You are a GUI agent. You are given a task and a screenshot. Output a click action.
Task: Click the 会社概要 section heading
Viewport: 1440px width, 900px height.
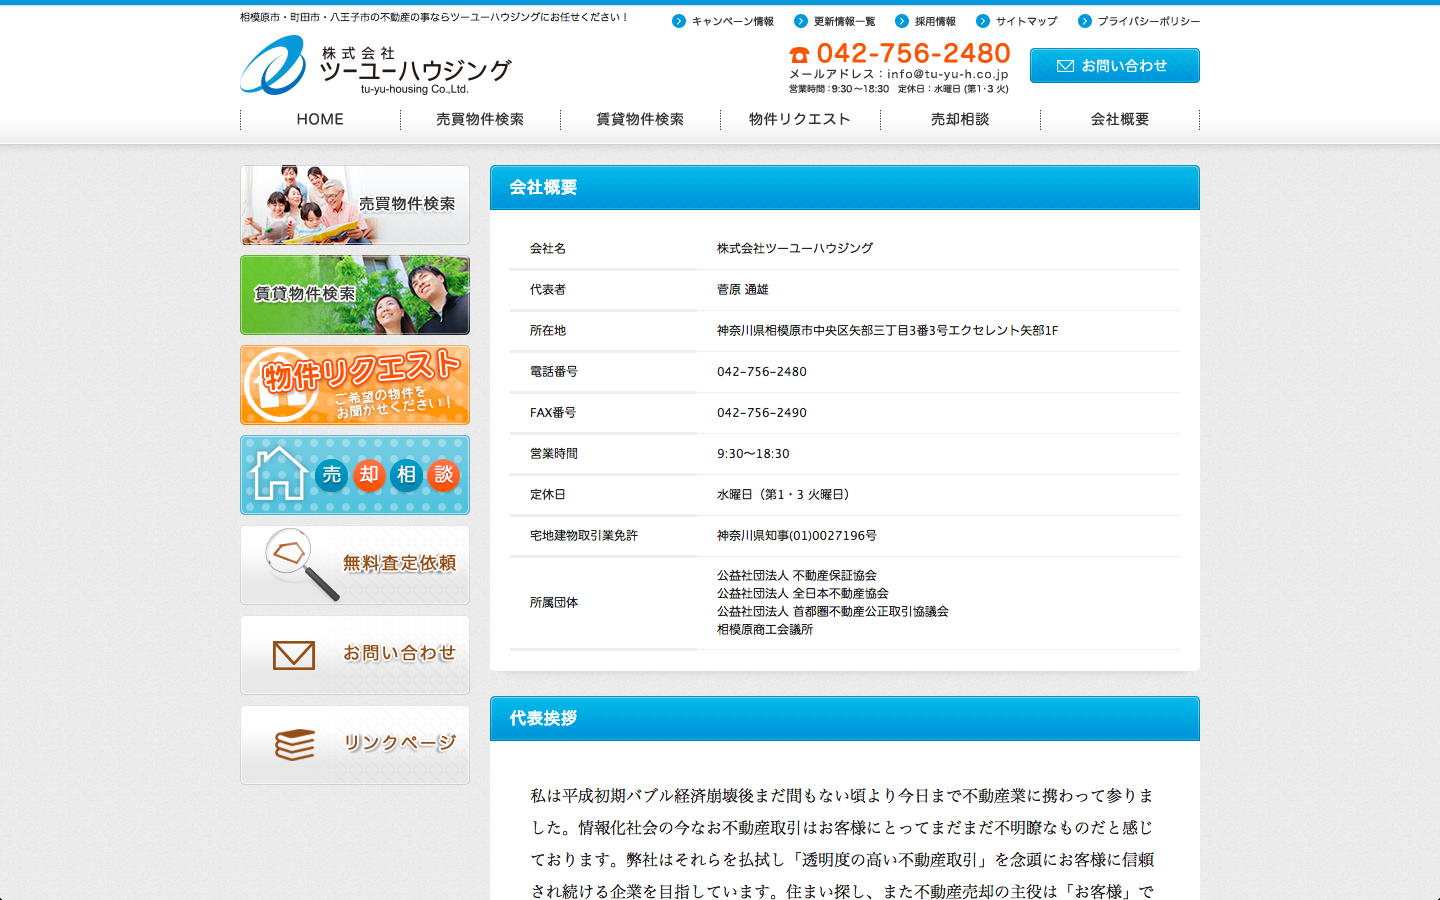(x=543, y=188)
